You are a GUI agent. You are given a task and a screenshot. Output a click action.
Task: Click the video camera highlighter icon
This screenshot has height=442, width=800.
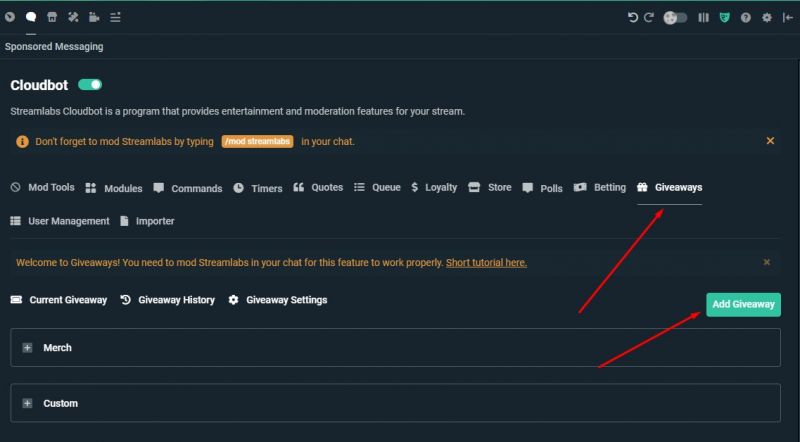(94, 17)
